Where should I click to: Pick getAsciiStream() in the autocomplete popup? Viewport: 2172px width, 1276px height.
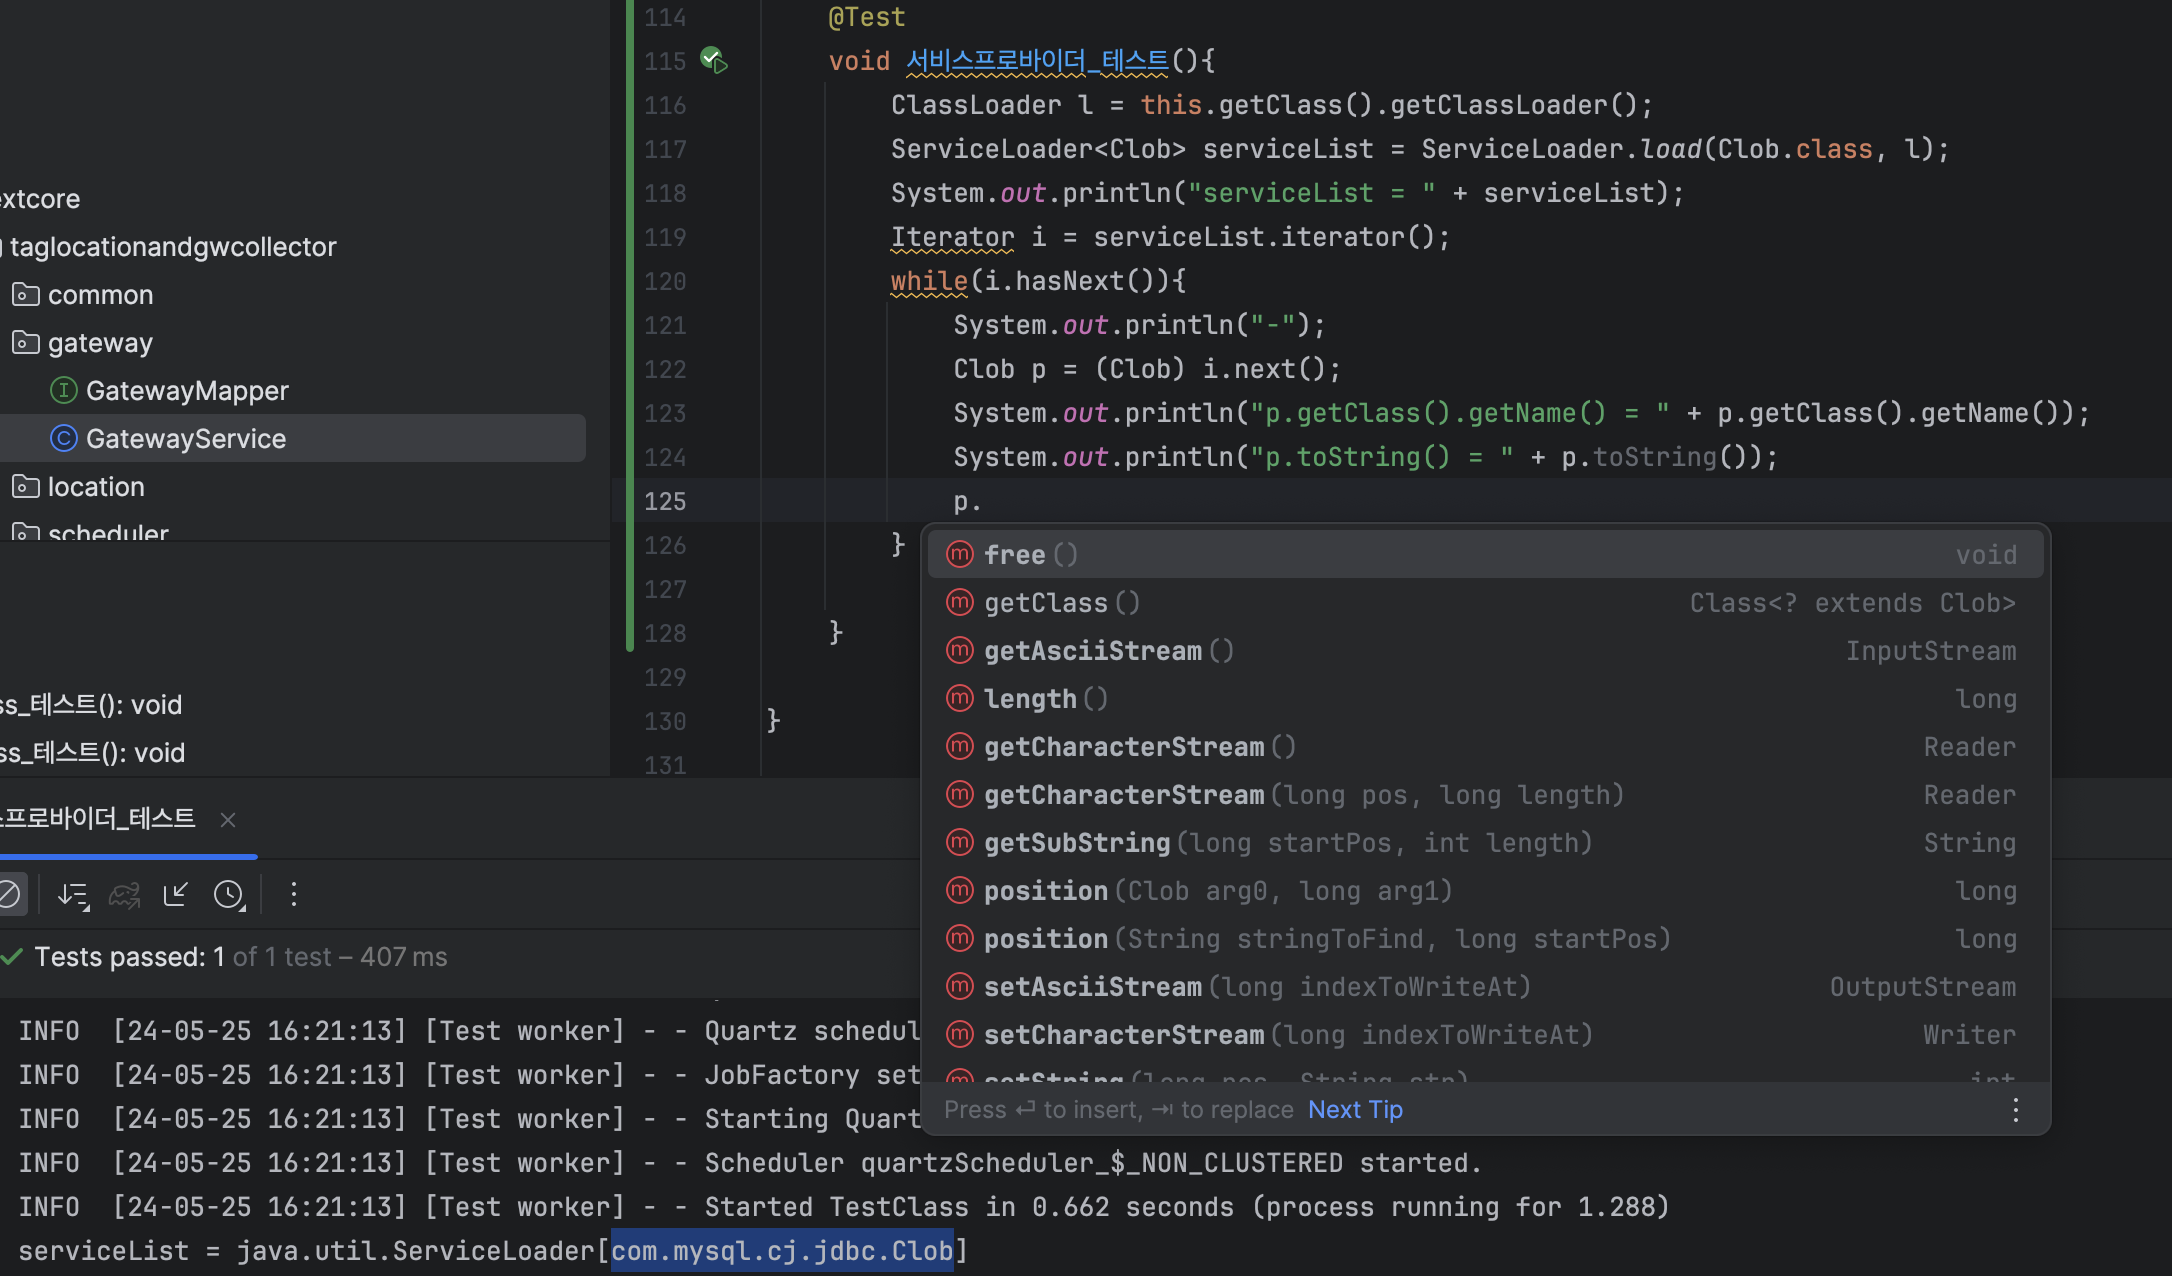point(1092,651)
